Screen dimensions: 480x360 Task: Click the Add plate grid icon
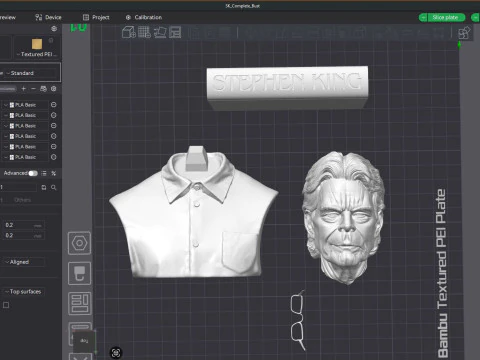pyautogui.click(x=144, y=32)
